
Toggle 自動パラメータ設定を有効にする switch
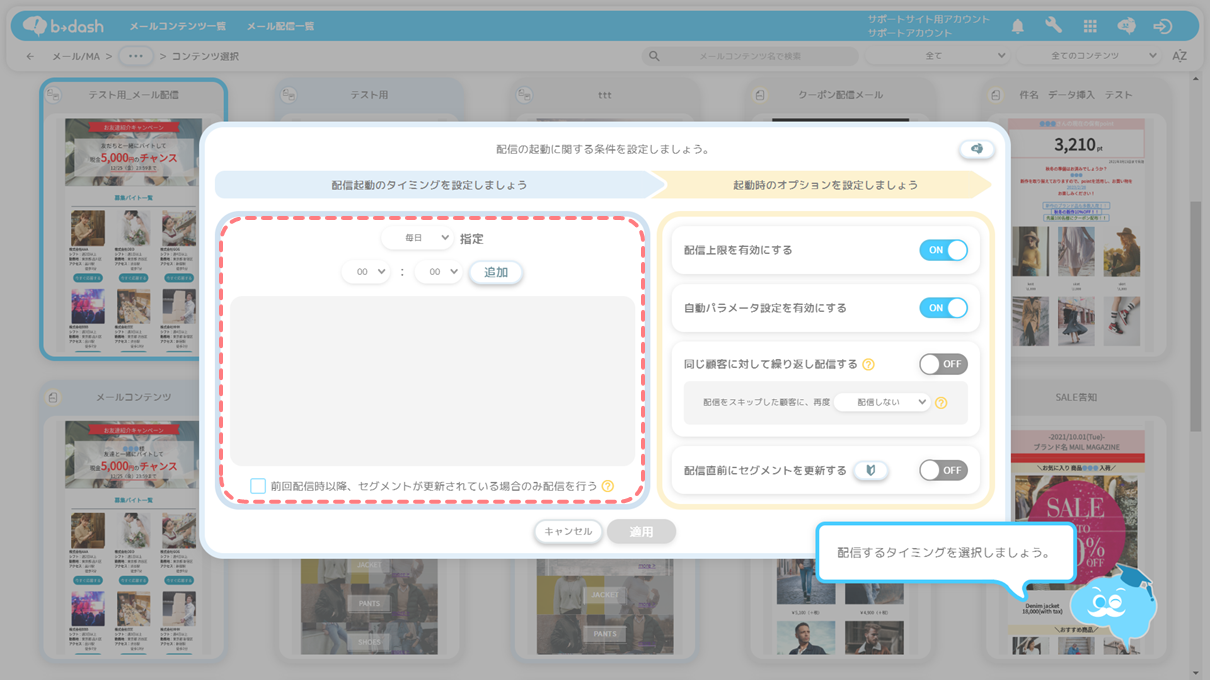(x=943, y=308)
